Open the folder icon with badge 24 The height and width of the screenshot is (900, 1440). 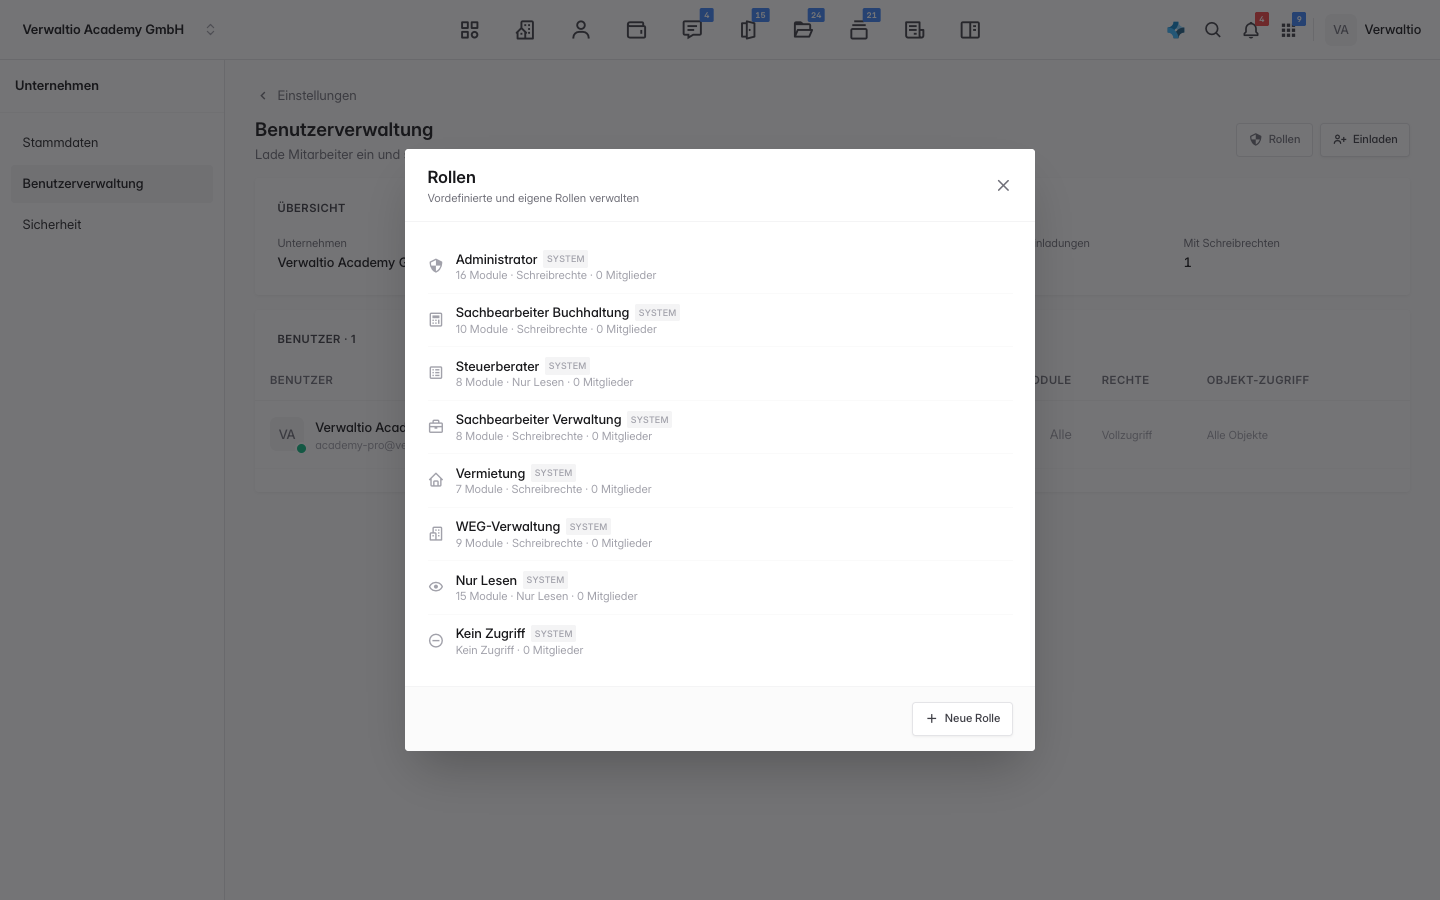(803, 30)
